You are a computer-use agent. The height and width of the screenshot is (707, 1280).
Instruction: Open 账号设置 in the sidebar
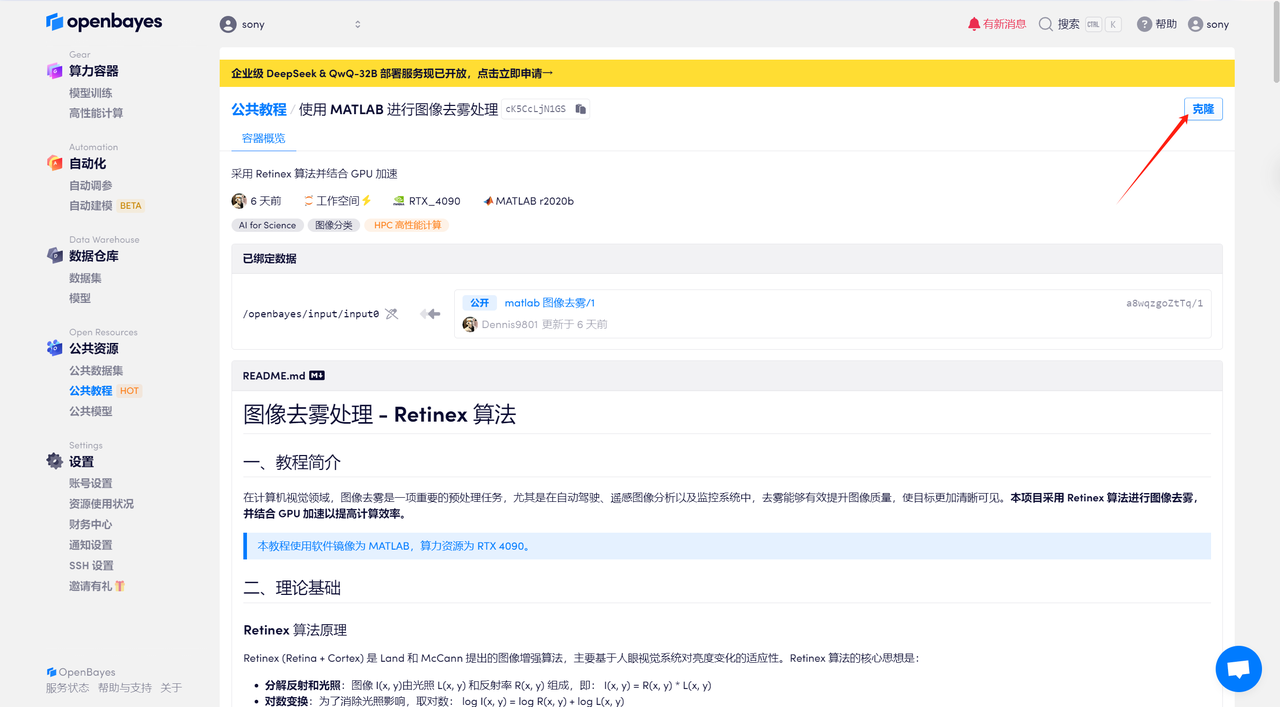[91, 483]
